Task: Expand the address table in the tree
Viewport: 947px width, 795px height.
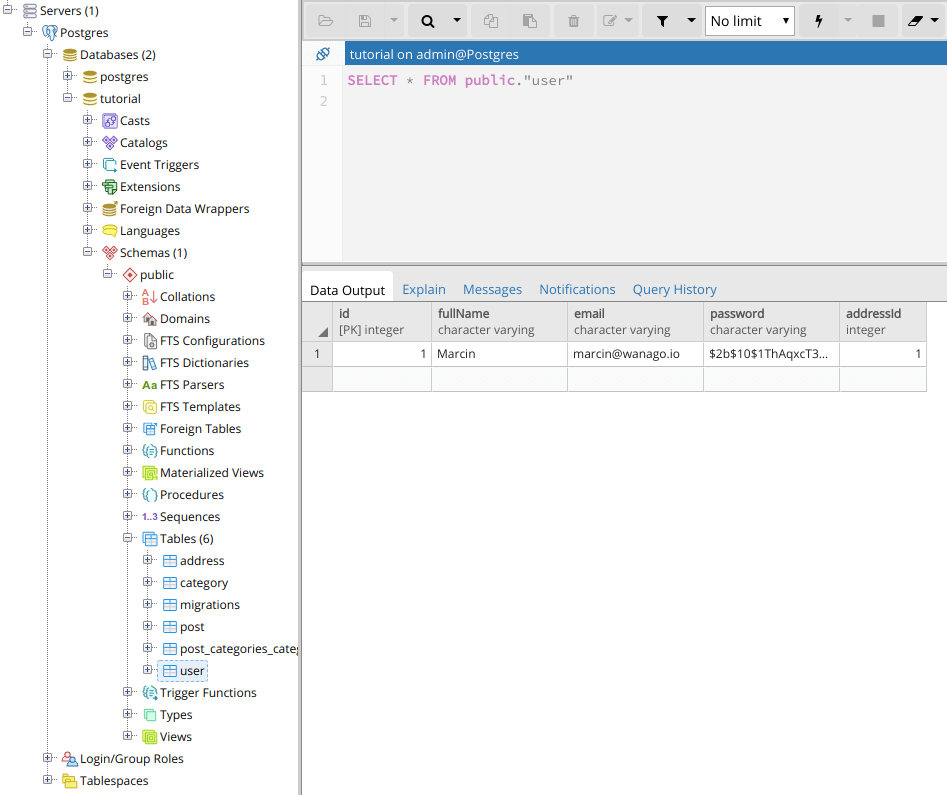Action: (148, 560)
